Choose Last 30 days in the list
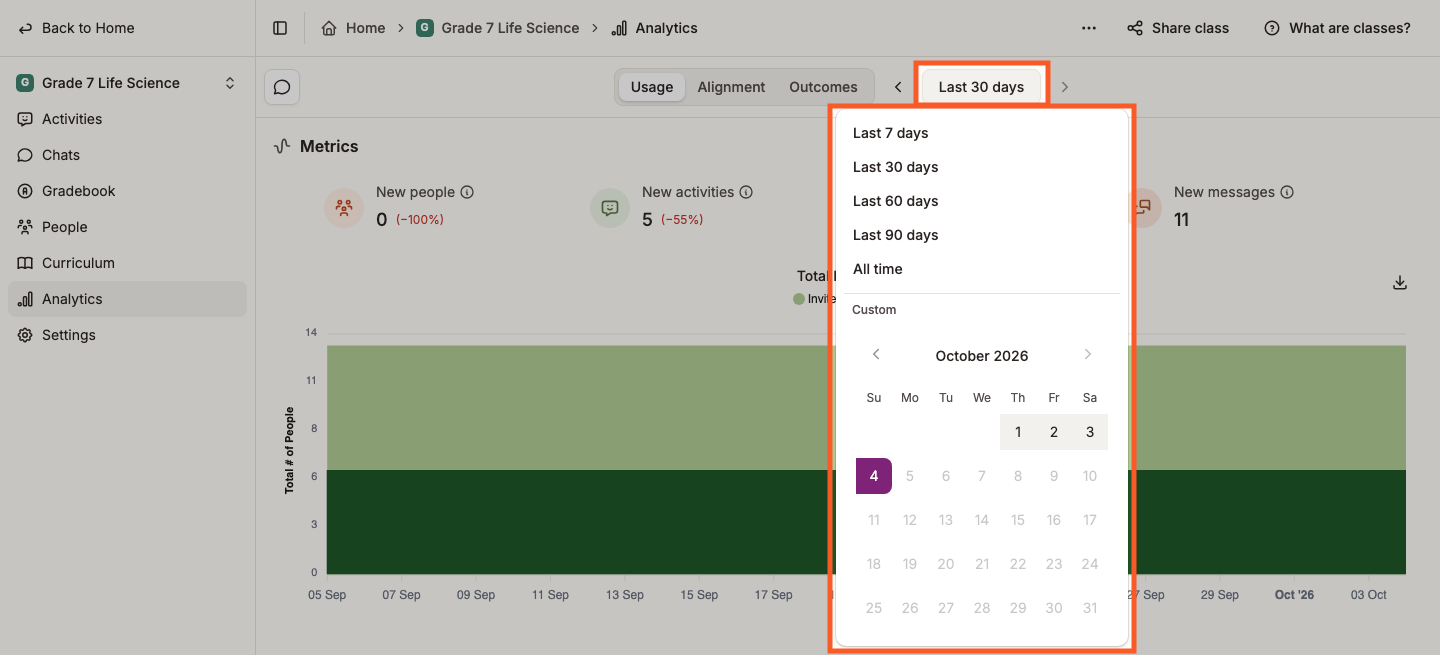 982,167
